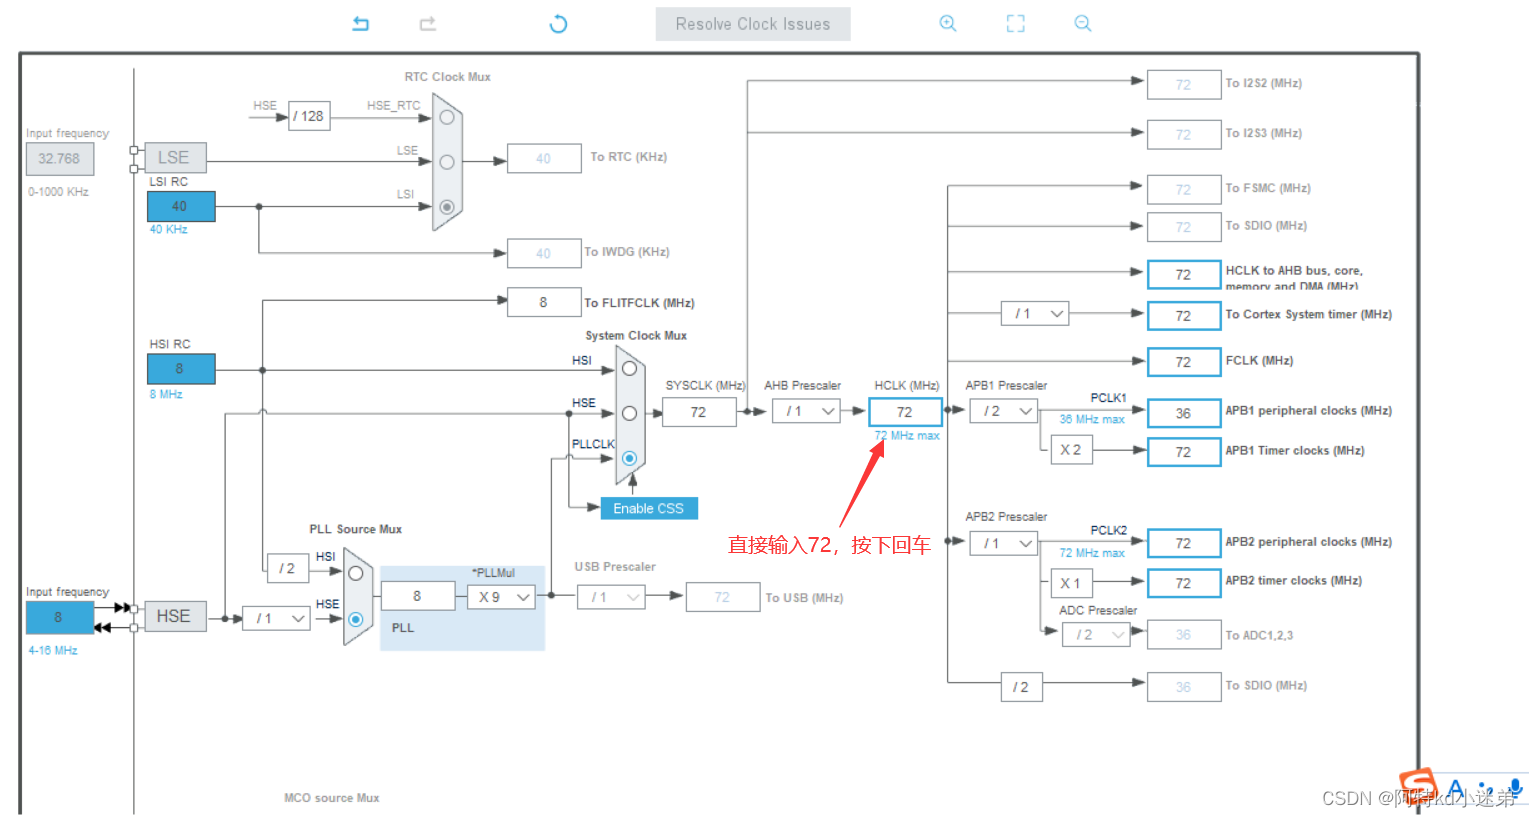1529x817 pixels.
Task: Click the HSI RC 8 value box
Action: 181,369
